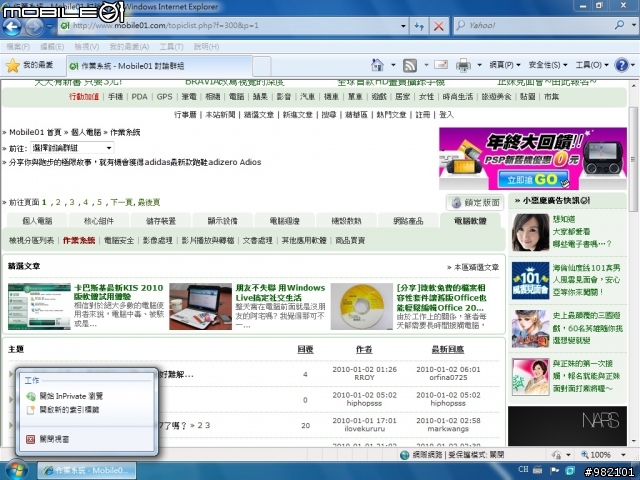Open the recent pages dropdown arrow
The height and width of the screenshot is (480, 640).
[50, 27]
